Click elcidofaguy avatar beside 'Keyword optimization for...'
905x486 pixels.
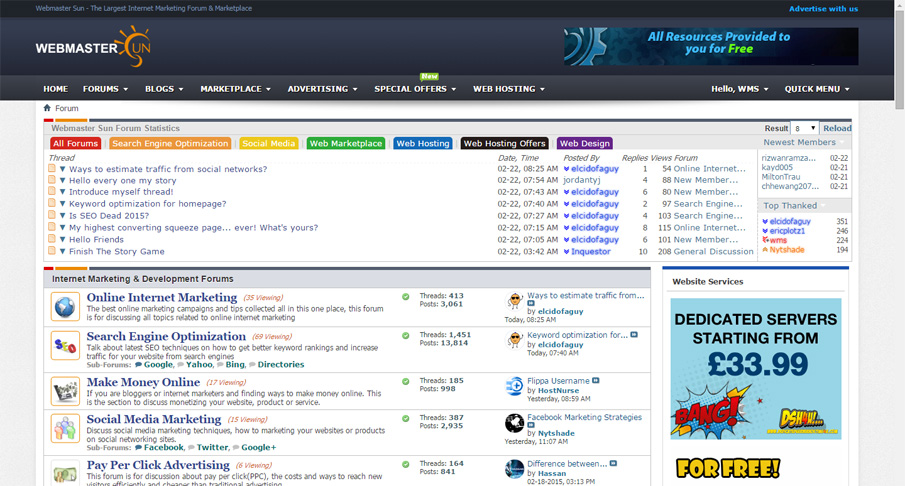click(514, 339)
